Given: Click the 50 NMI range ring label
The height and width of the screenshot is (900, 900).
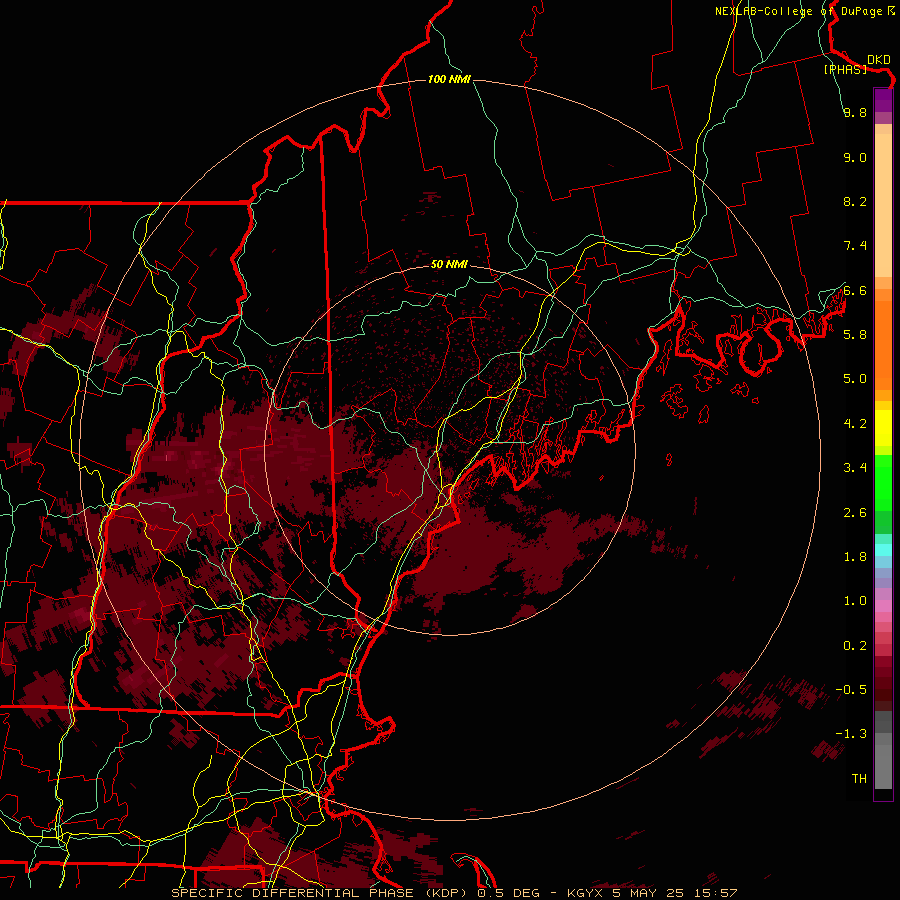Looking at the screenshot, I should point(449,264).
